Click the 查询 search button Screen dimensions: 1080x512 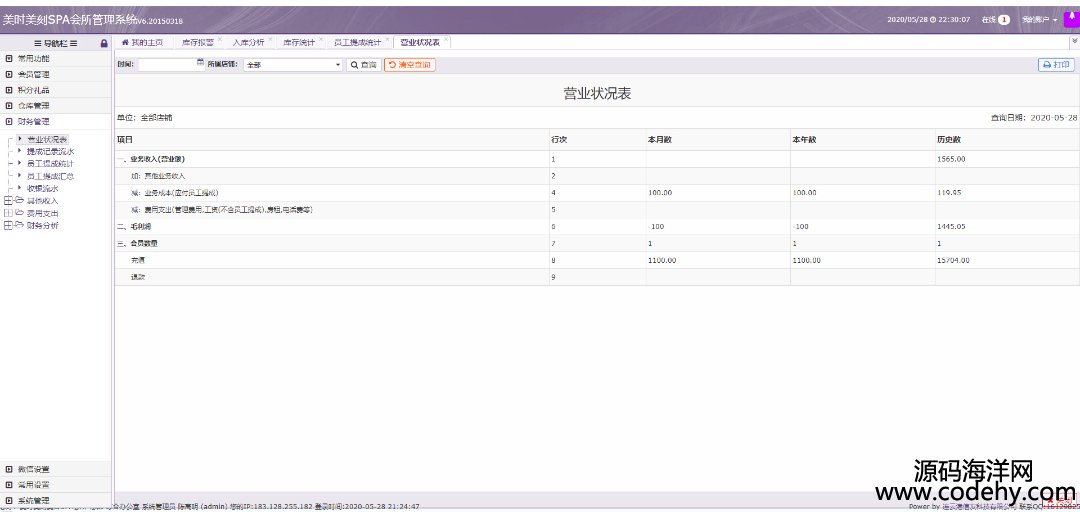tap(363, 64)
